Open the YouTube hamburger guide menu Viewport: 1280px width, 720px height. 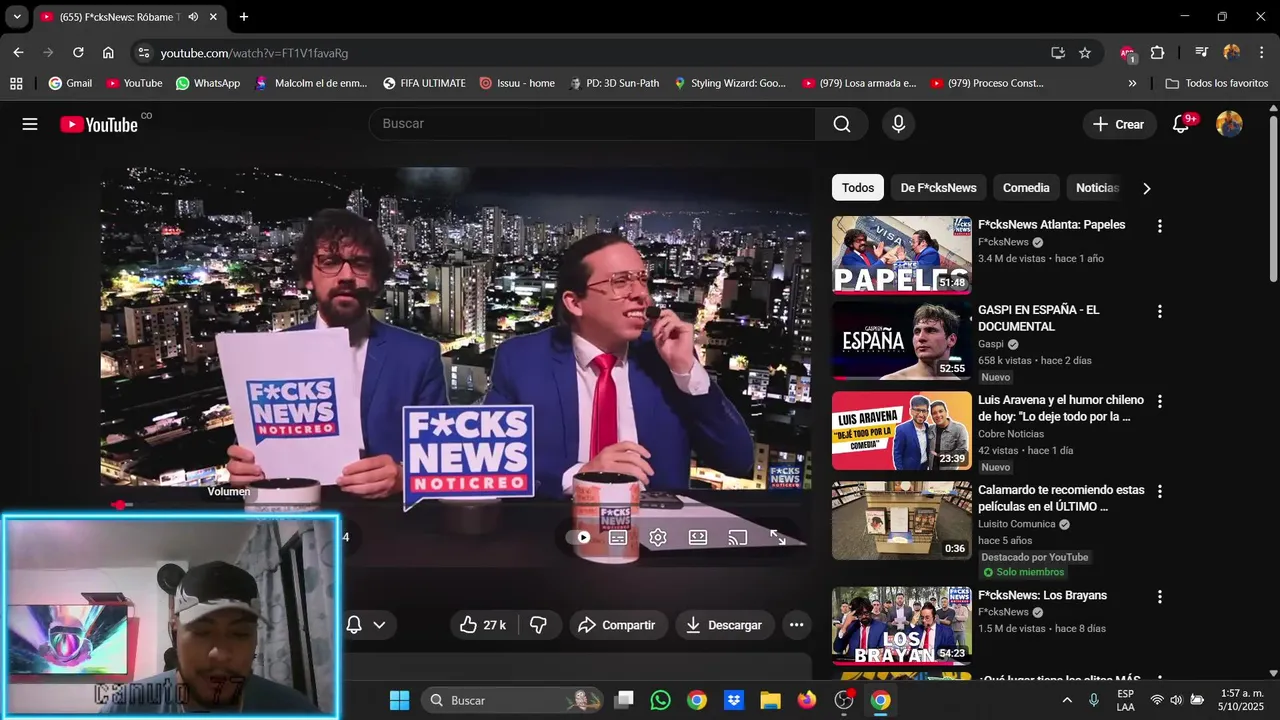[x=30, y=124]
